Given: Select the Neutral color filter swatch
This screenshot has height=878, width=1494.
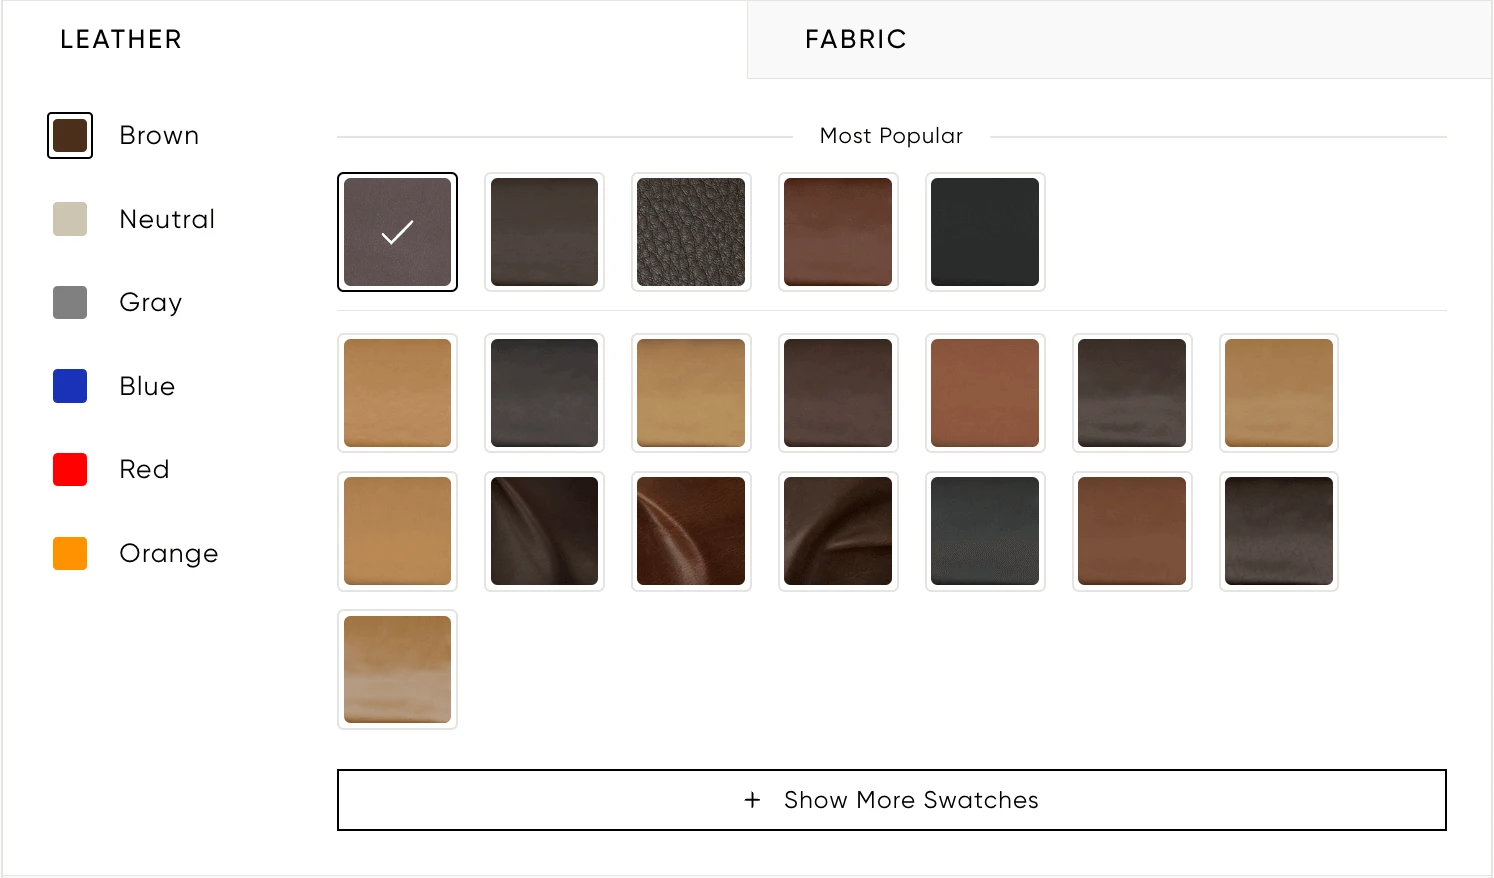Looking at the screenshot, I should (69, 218).
